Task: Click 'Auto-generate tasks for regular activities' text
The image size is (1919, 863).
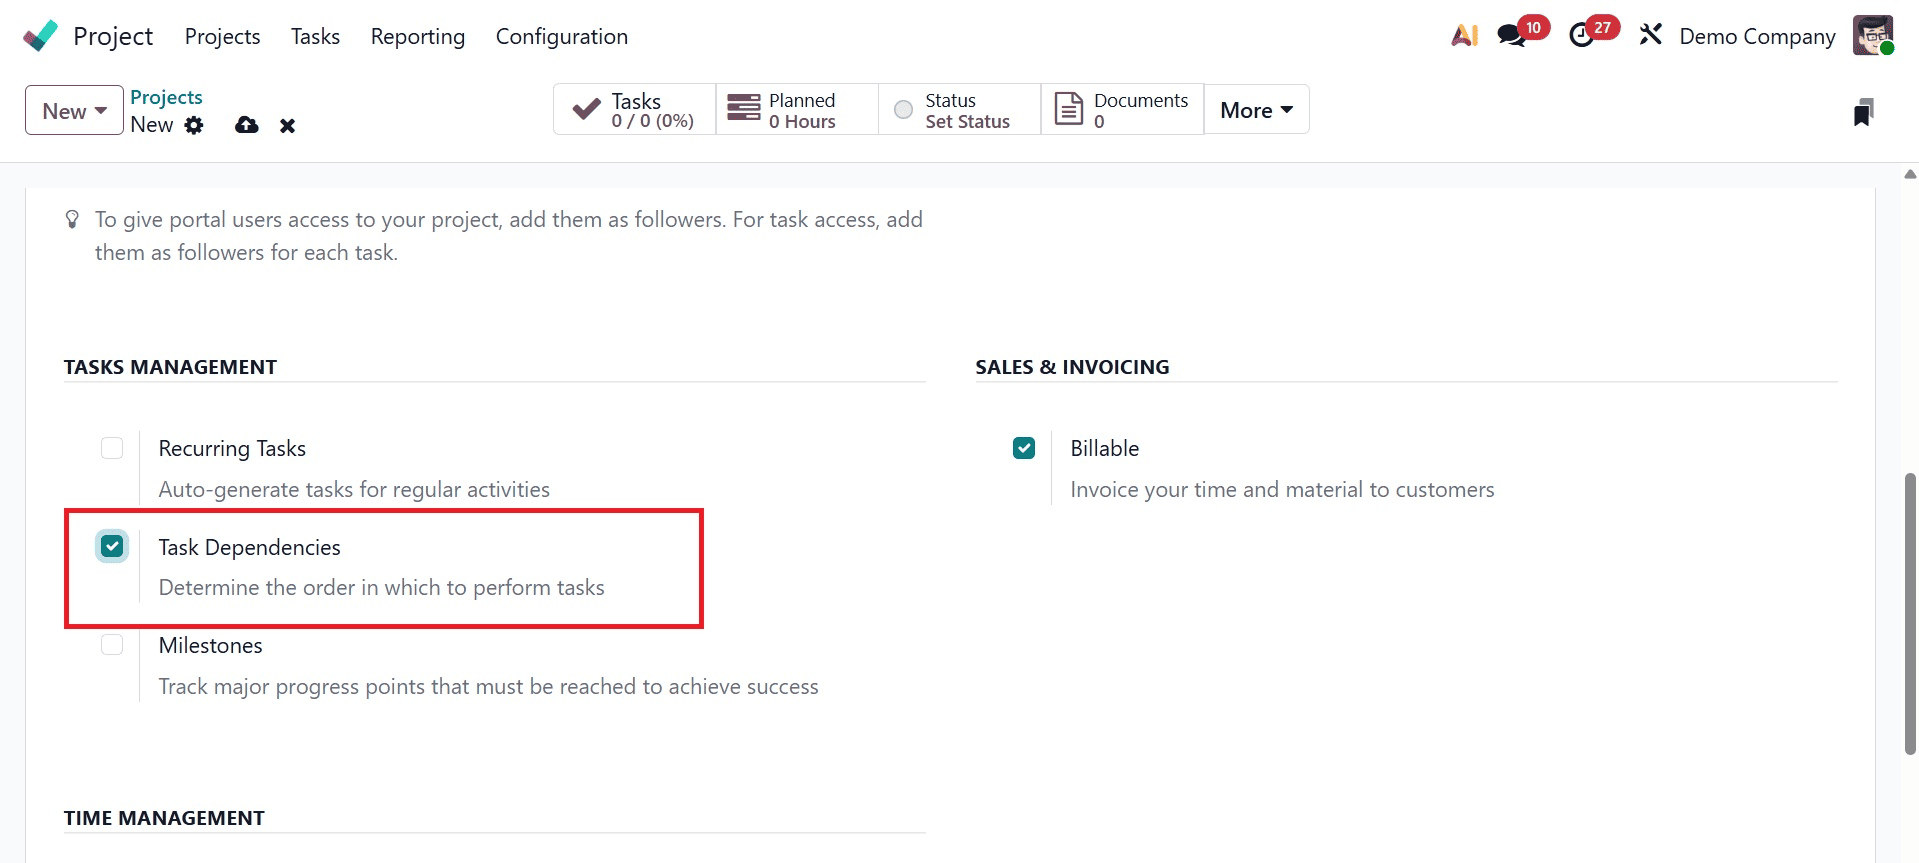Action: point(354,490)
